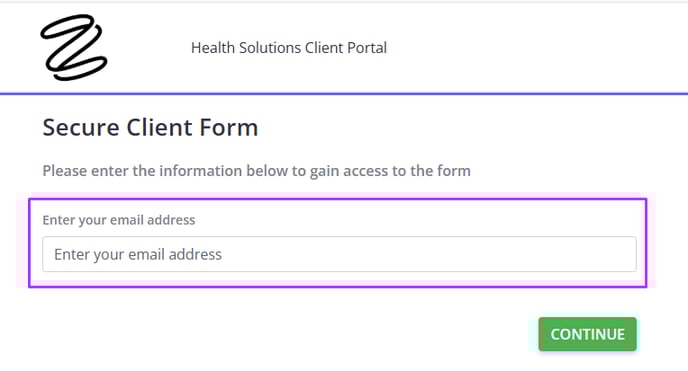Click the empty header area right of the title
This screenshot has height=371, width=688.
535,47
